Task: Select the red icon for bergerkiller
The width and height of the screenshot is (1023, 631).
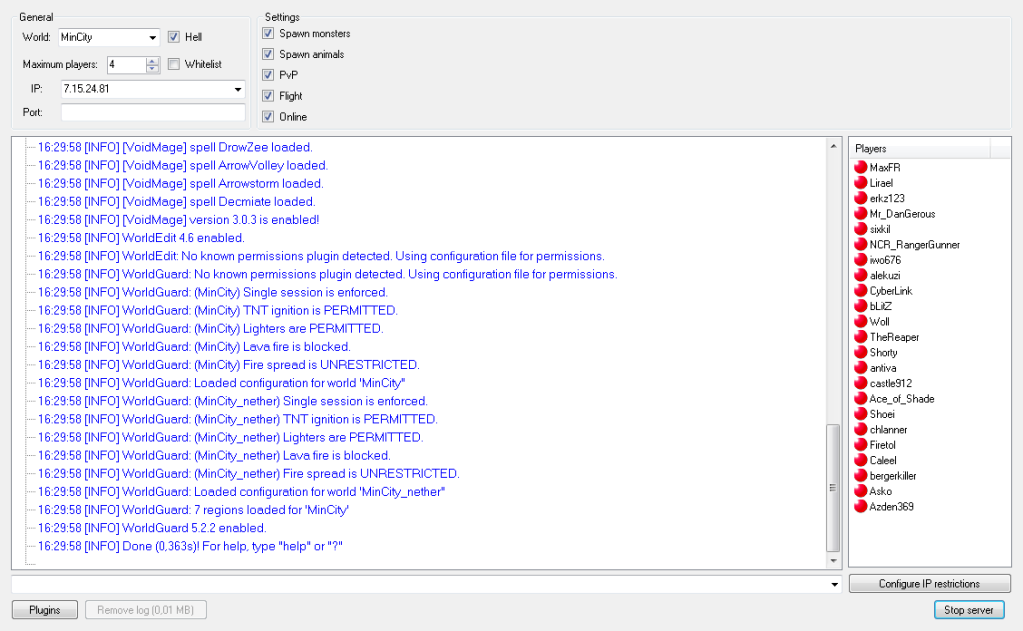Action: (861, 476)
